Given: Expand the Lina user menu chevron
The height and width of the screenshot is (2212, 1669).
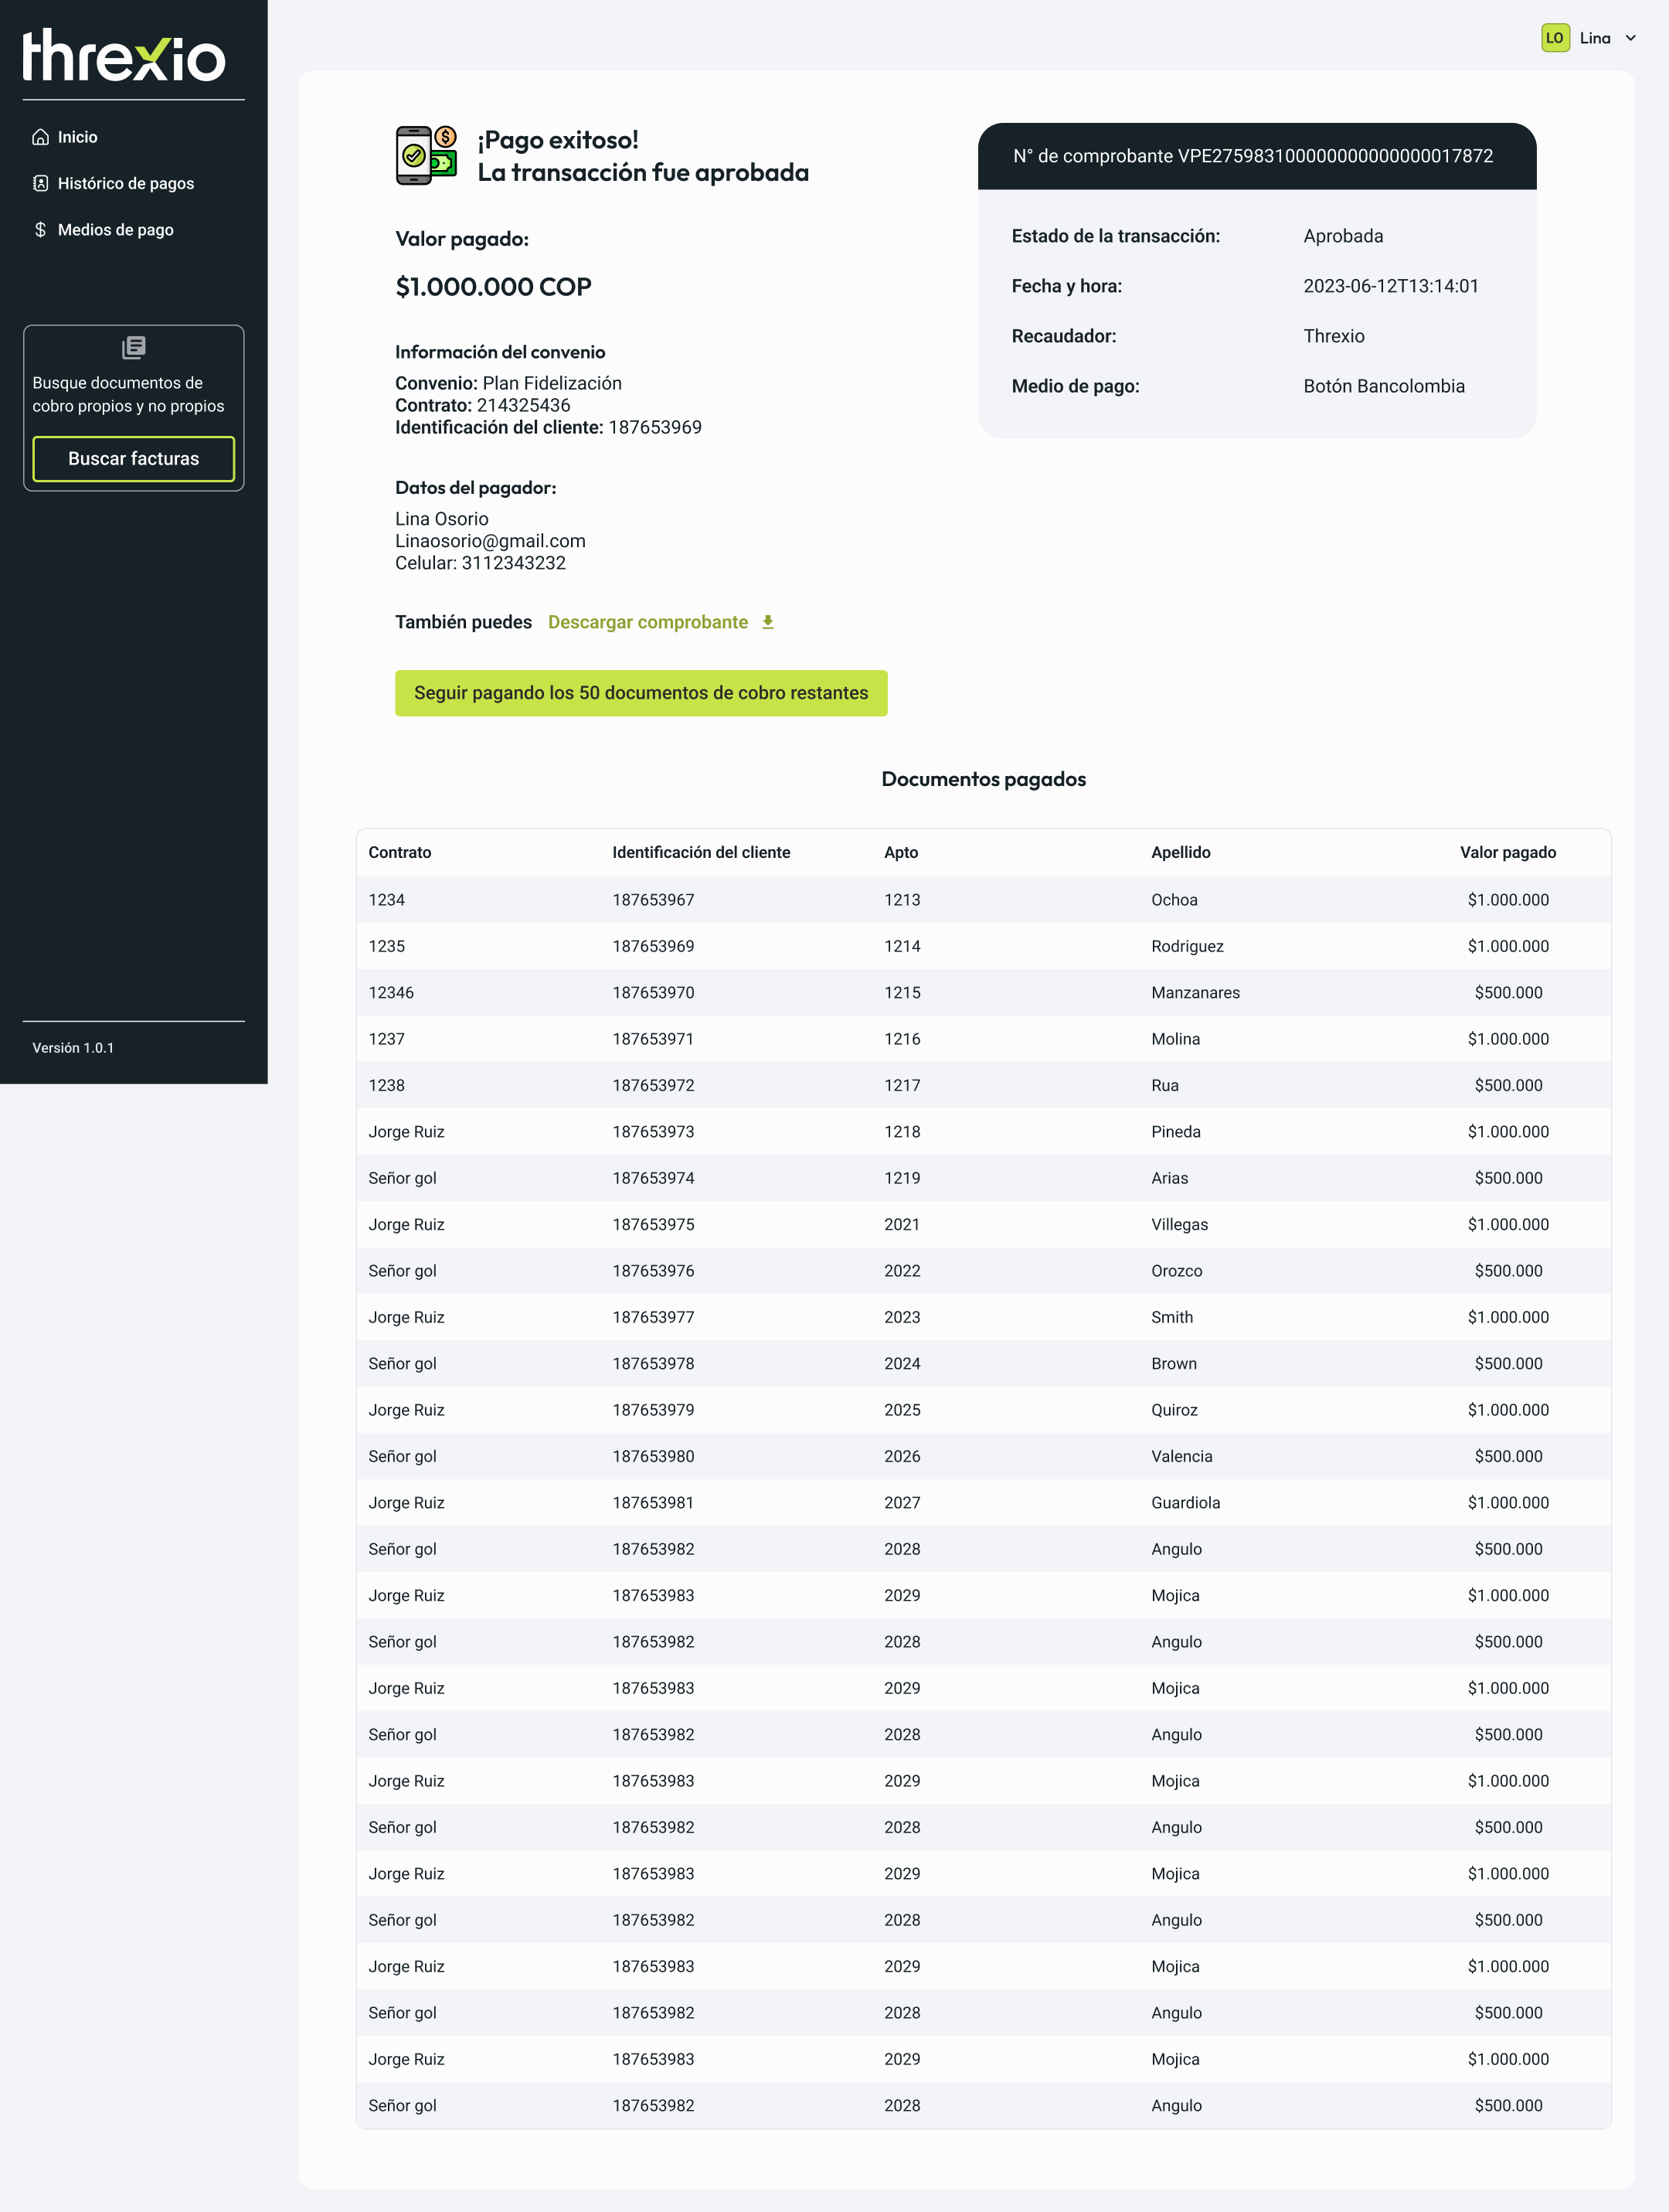Looking at the screenshot, I should click(1630, 38).
